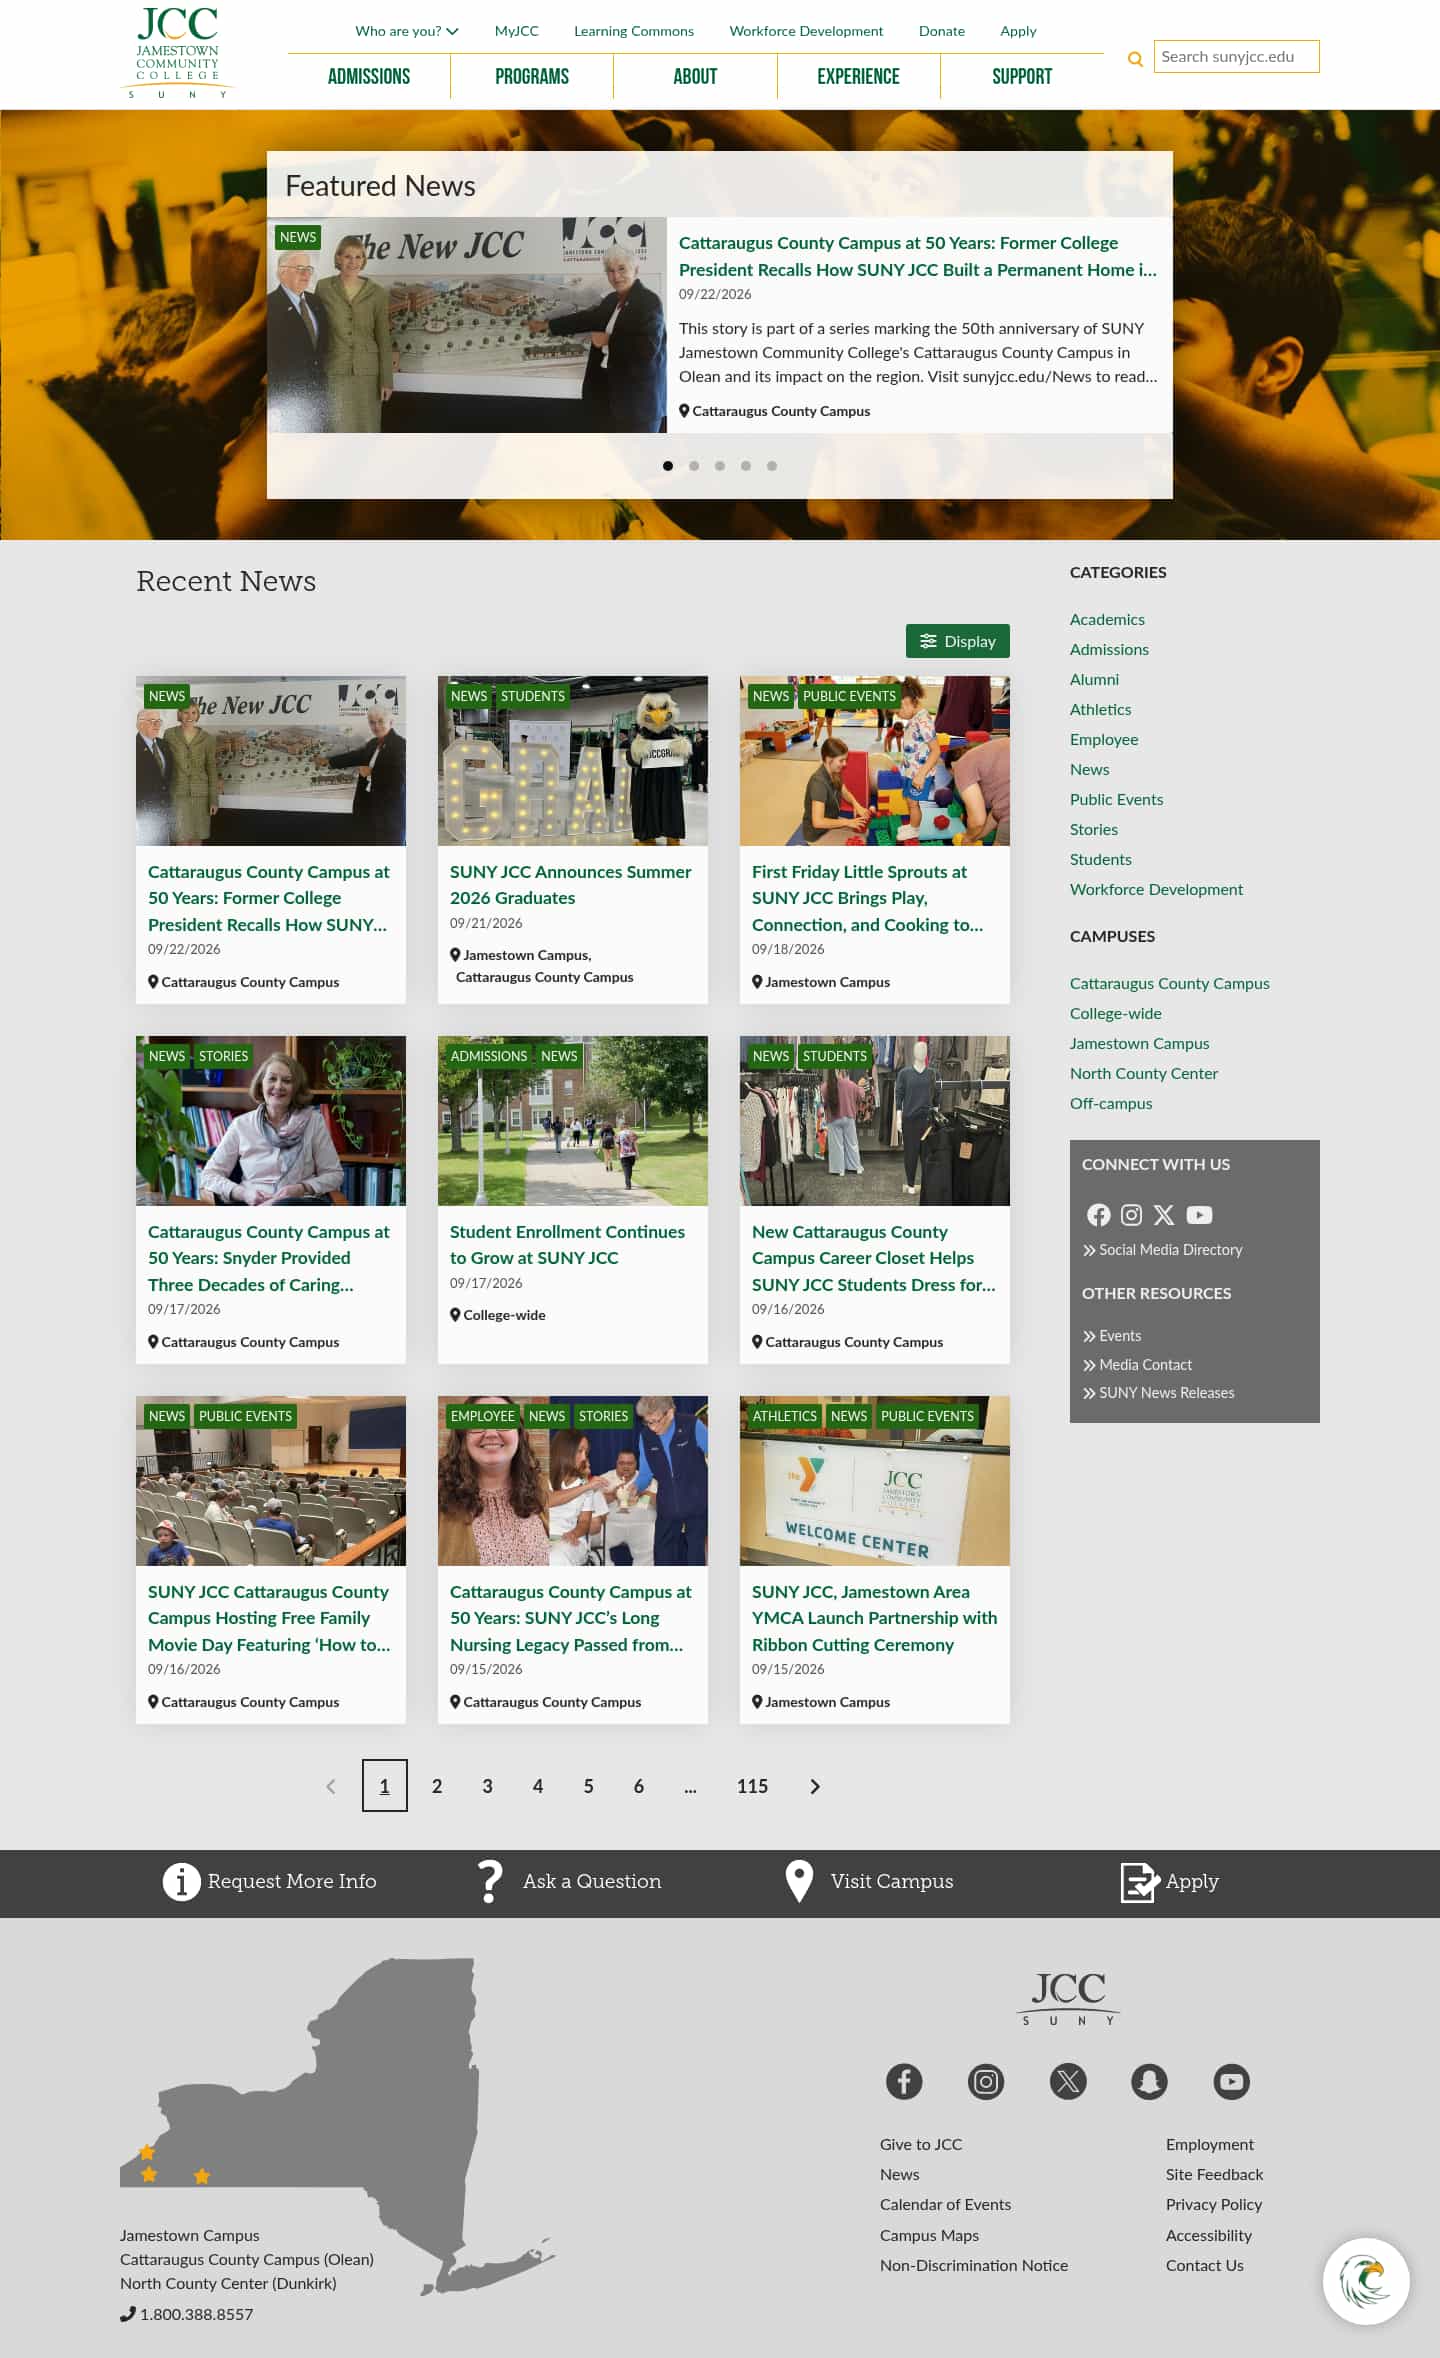Click the footer JCC SUNY logo
The width and height of the screenshot is (1440, 2358).
1068,1998
